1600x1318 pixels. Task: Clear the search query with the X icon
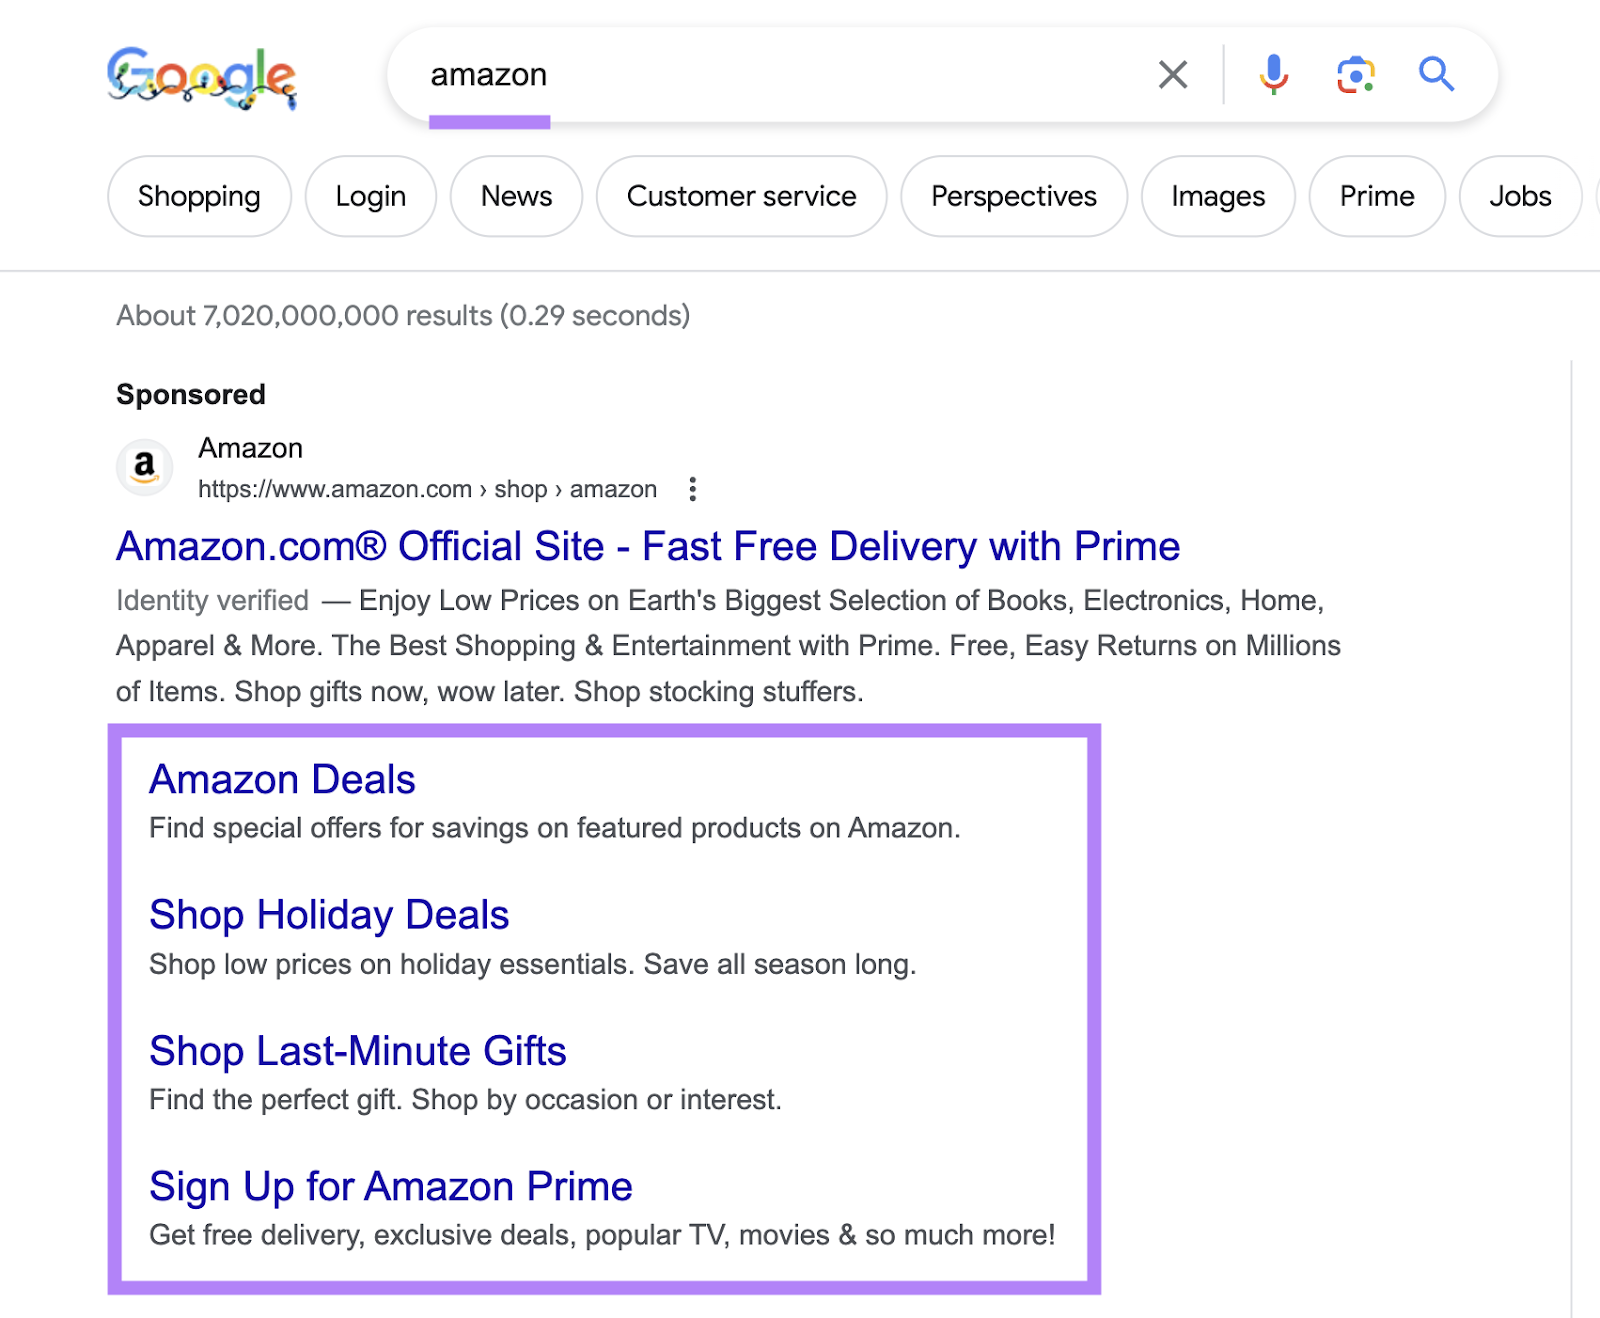pyautogui.click(x=1172, y=74)
